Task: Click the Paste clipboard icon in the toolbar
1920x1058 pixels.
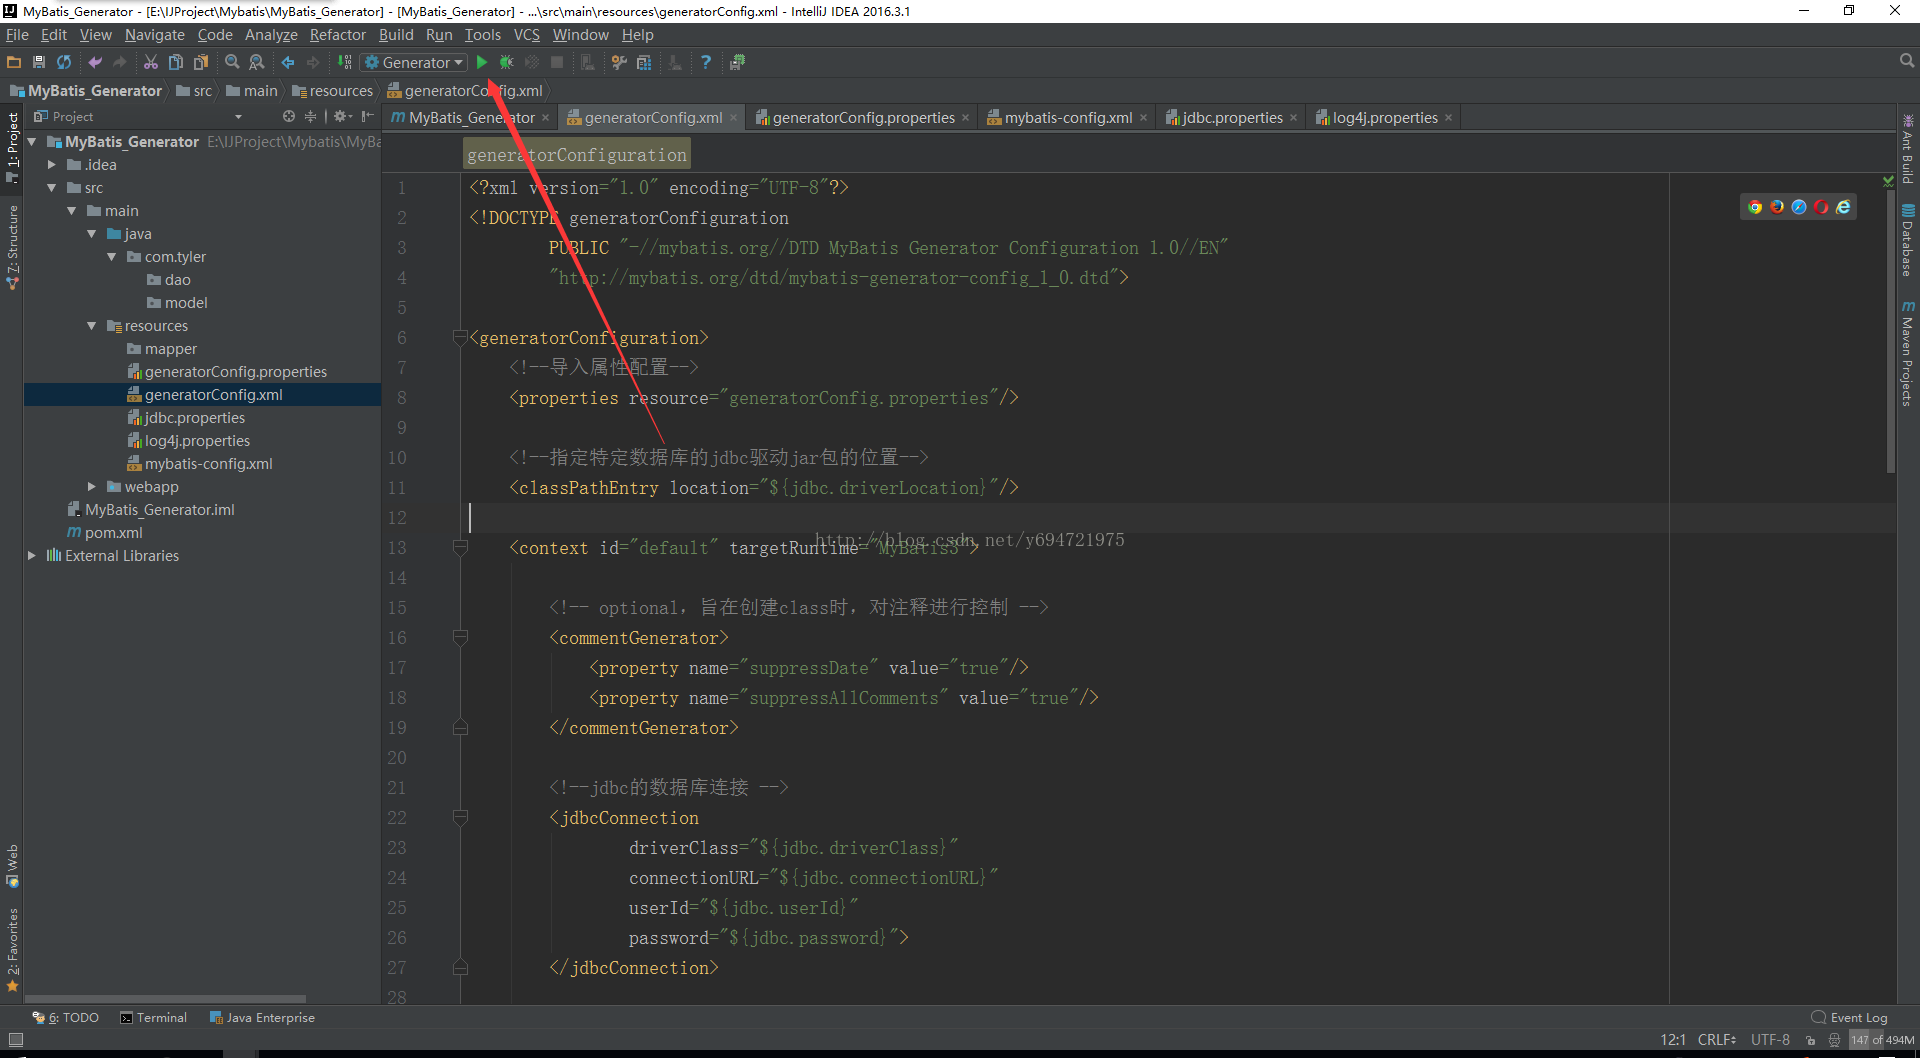Action: [x=201, y=62]
